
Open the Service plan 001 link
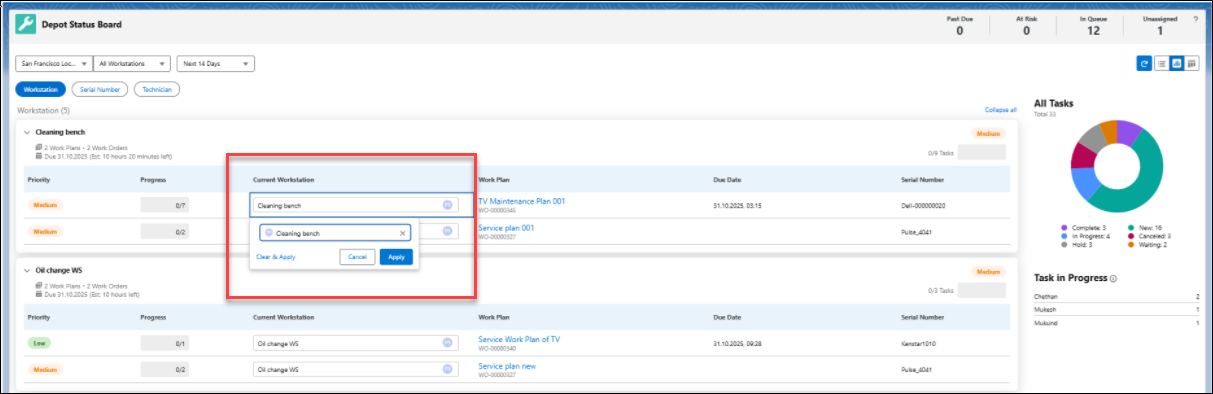point(506,227)
